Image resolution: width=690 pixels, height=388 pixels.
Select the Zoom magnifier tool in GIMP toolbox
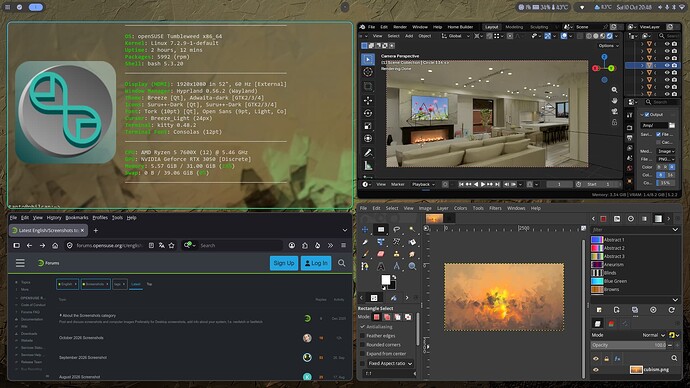(412, 266)
